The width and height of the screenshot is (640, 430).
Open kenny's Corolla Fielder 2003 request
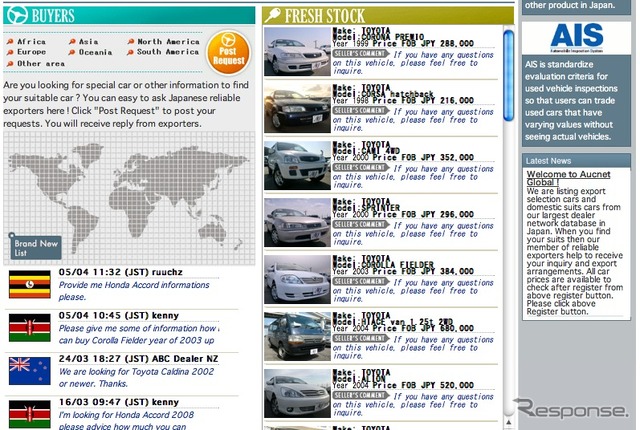coord(139,334)
